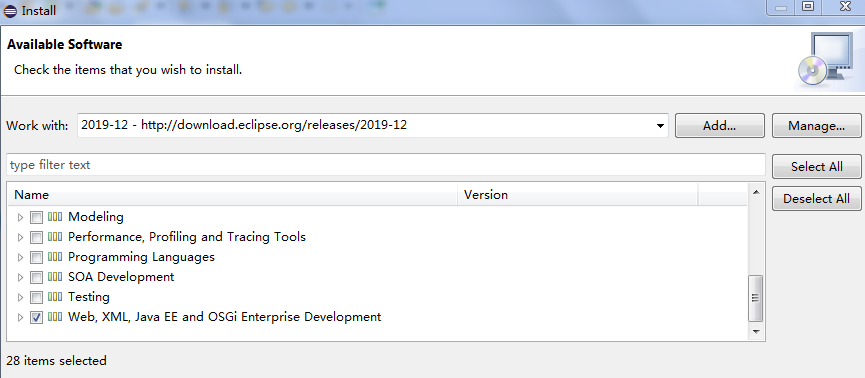865x378 pixels.
Task: Select the Programming Languages row text
Action: tap(141, 257)
